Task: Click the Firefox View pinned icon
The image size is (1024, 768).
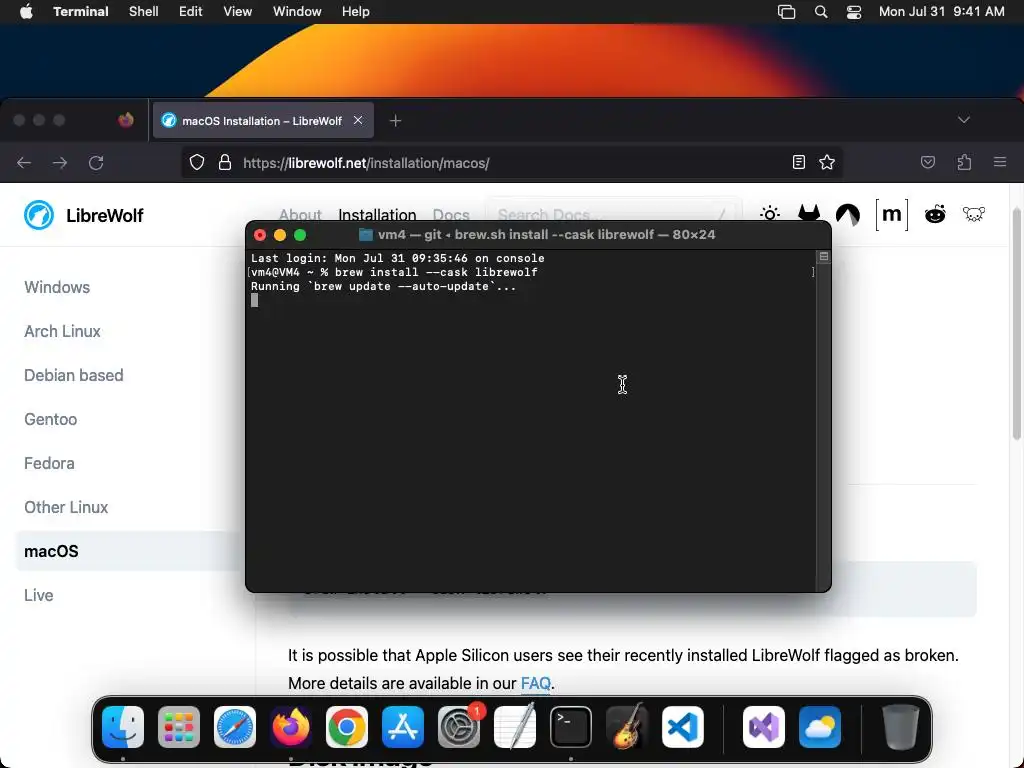Action: pos(126,120)
